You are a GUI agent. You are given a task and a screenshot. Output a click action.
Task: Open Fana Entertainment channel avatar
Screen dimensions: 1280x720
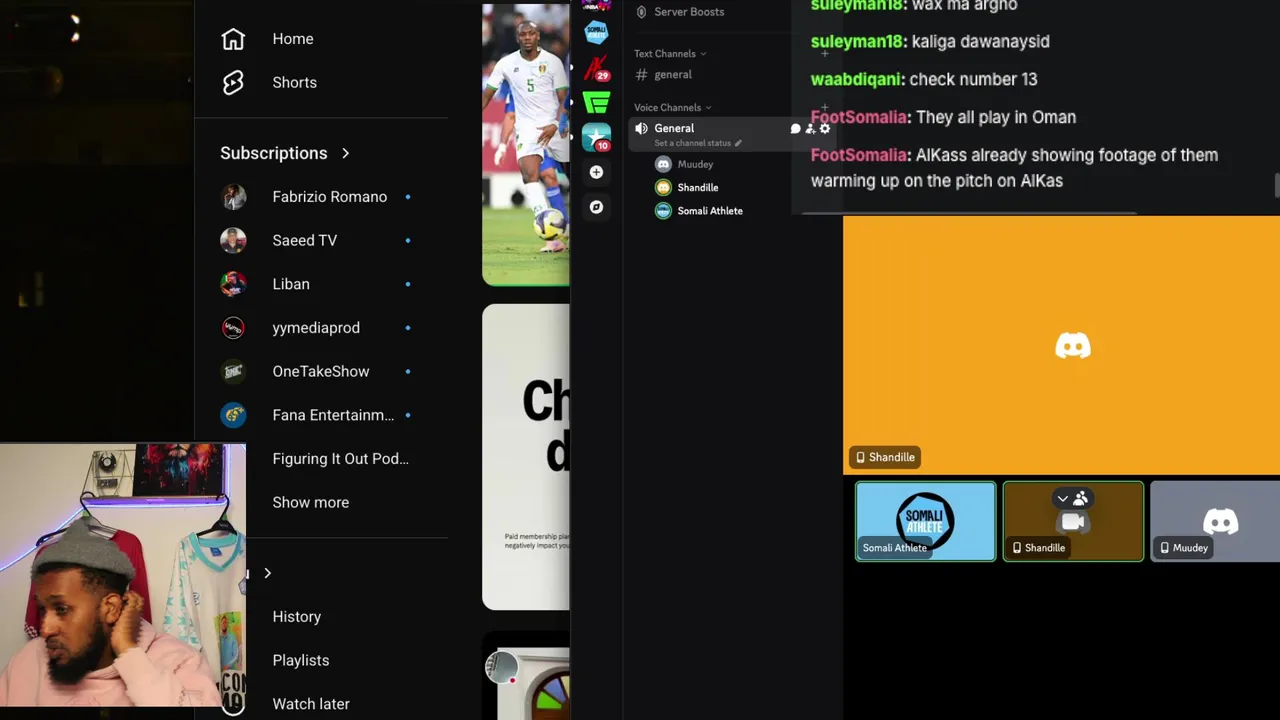pos(233,415)
